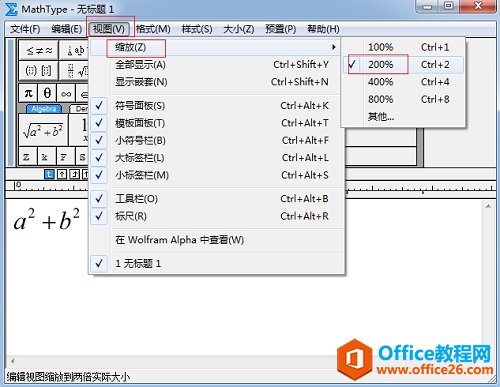The height and width of the screenshot is (387, 500).
Task: Switch to the partially hidden Derivs tab
Action: tap(80, 109)
